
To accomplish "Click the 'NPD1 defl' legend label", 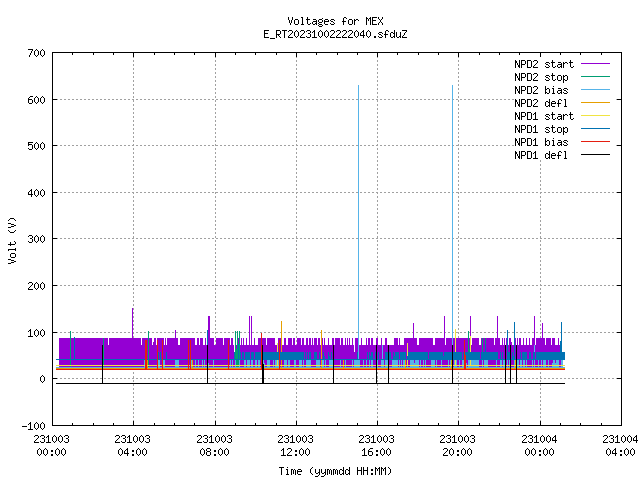I will click(x=541, y=156).
